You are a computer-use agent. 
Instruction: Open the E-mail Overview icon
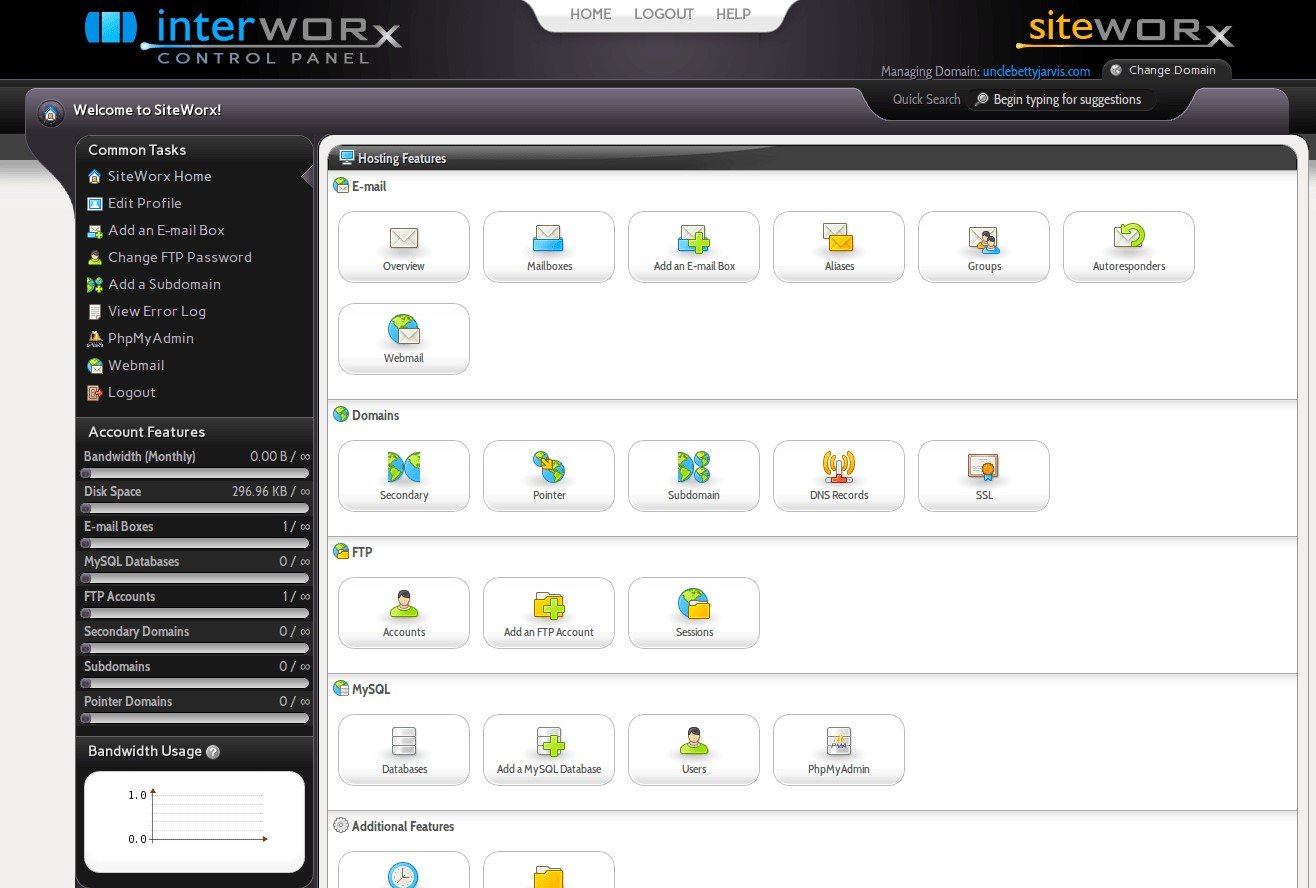[x=404, y=247]
